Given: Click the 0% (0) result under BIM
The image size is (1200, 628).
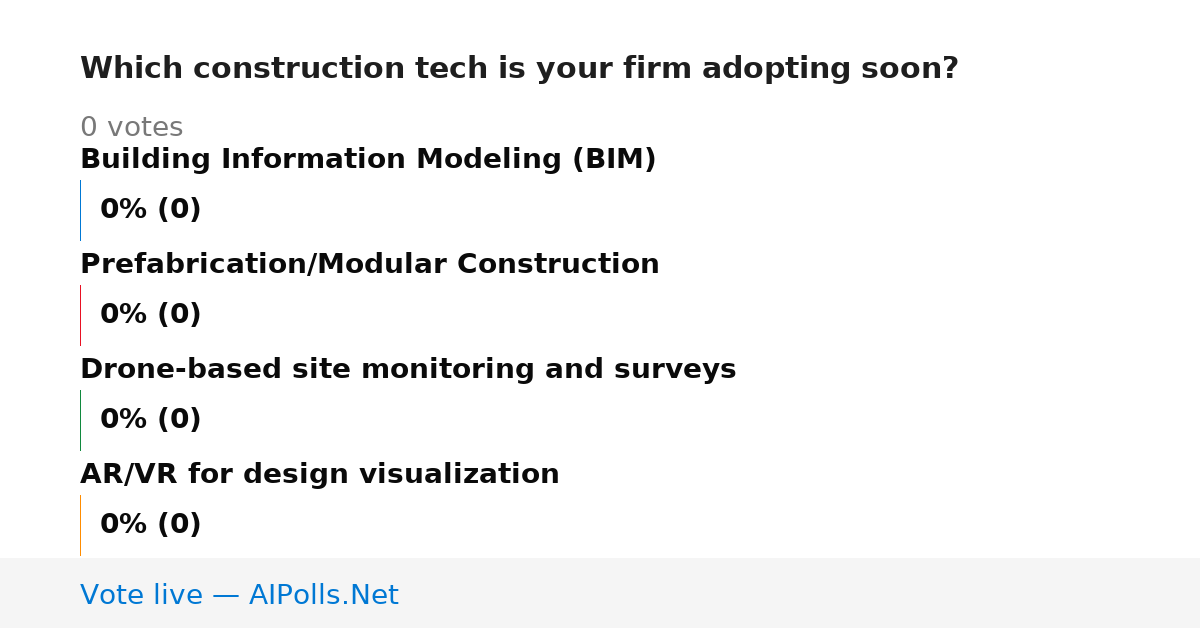Looking at the screenshot, I should pyautogui.click(x=151, y=210).
